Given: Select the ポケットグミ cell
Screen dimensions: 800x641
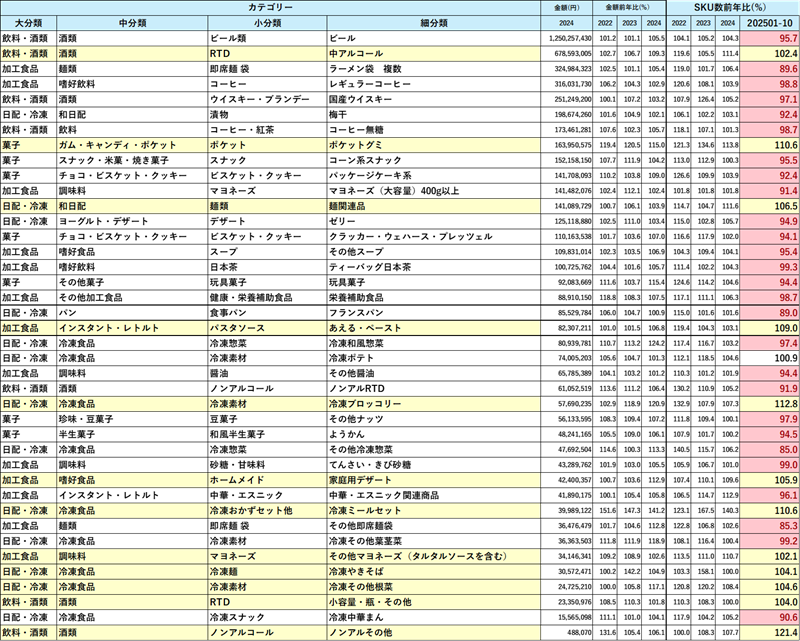Looking at the screenshot, I should (x=433, y=145).
